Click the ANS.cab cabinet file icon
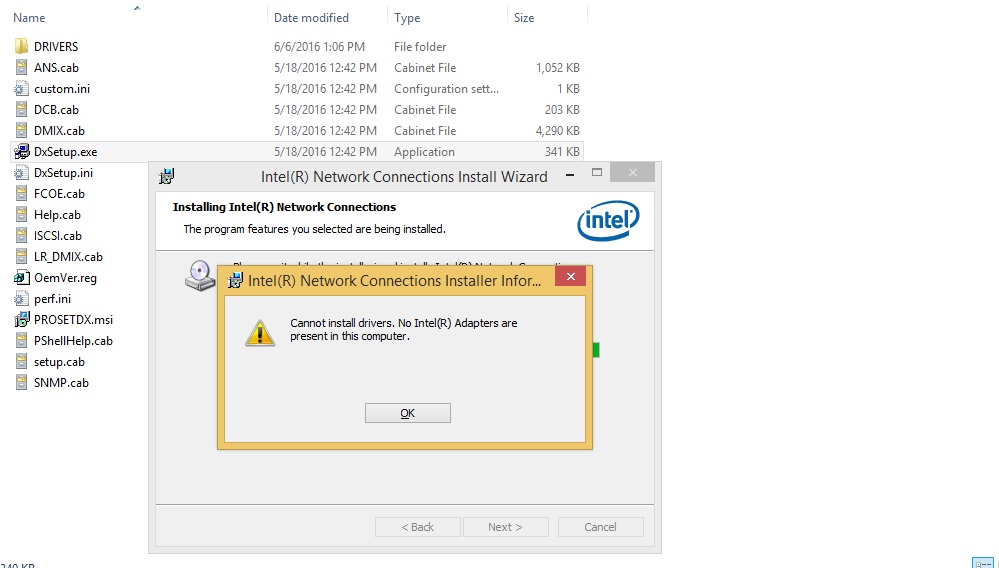Screen dimensions: 999x568 point(21,67)
